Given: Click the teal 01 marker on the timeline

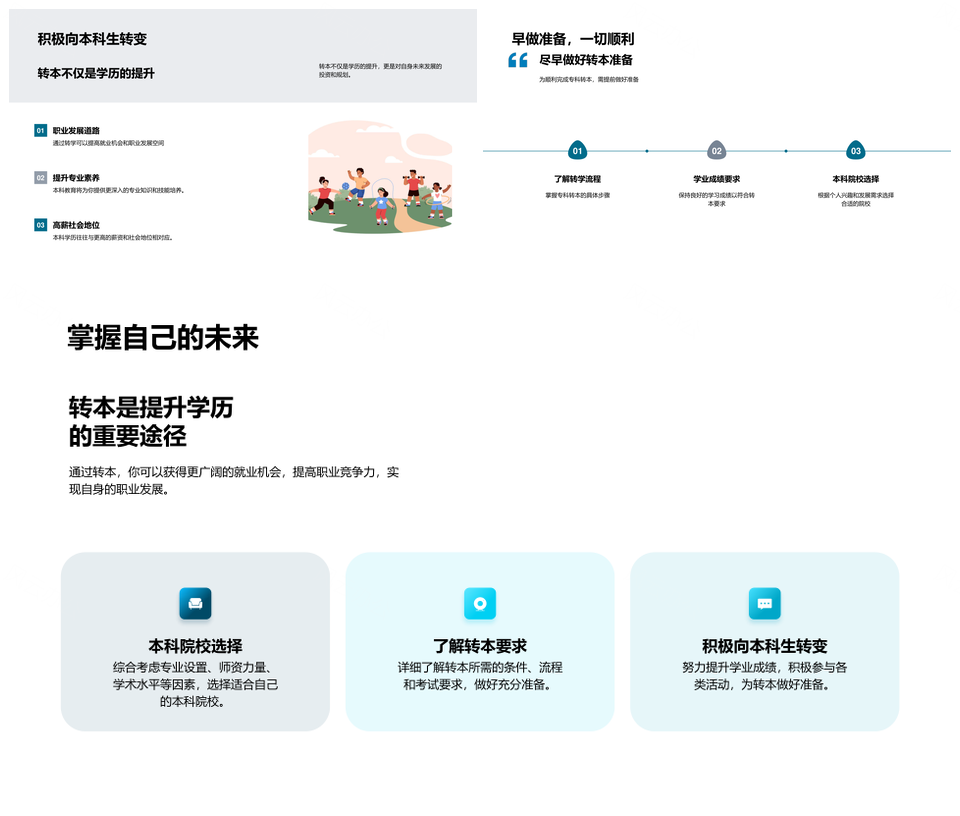Looking at the screenshot, I should [576, 152].
